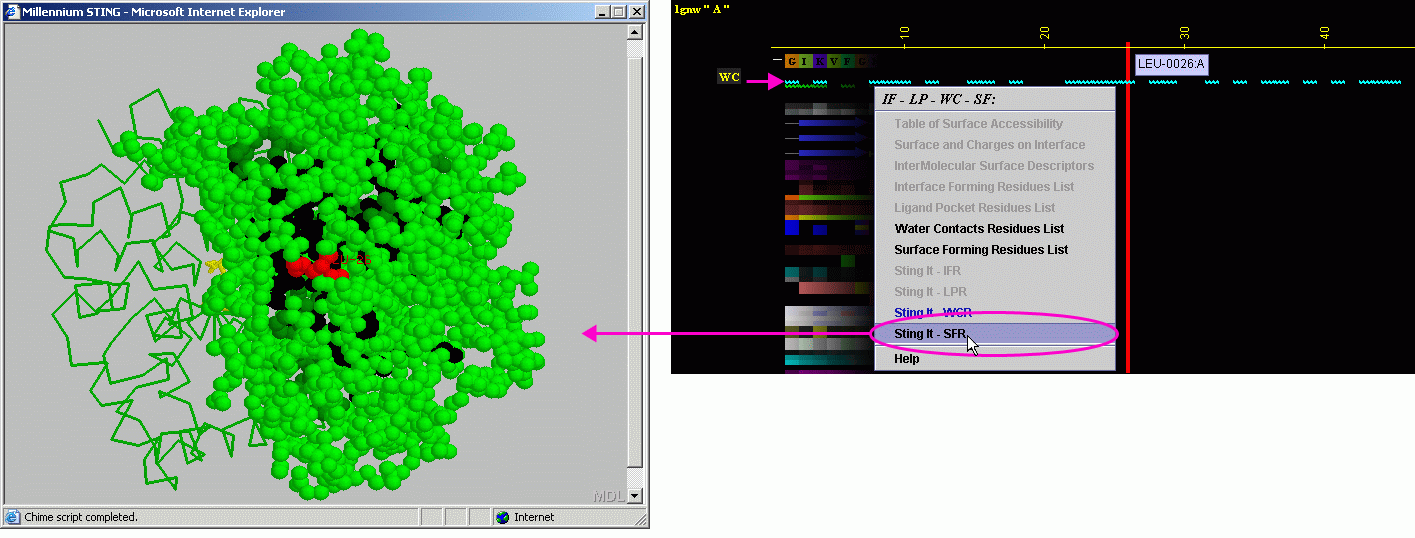Click the 1gnw "A" chain label
Viewport: 1415px width, 538px height.
pyautogui.click(x=703, y=9)
